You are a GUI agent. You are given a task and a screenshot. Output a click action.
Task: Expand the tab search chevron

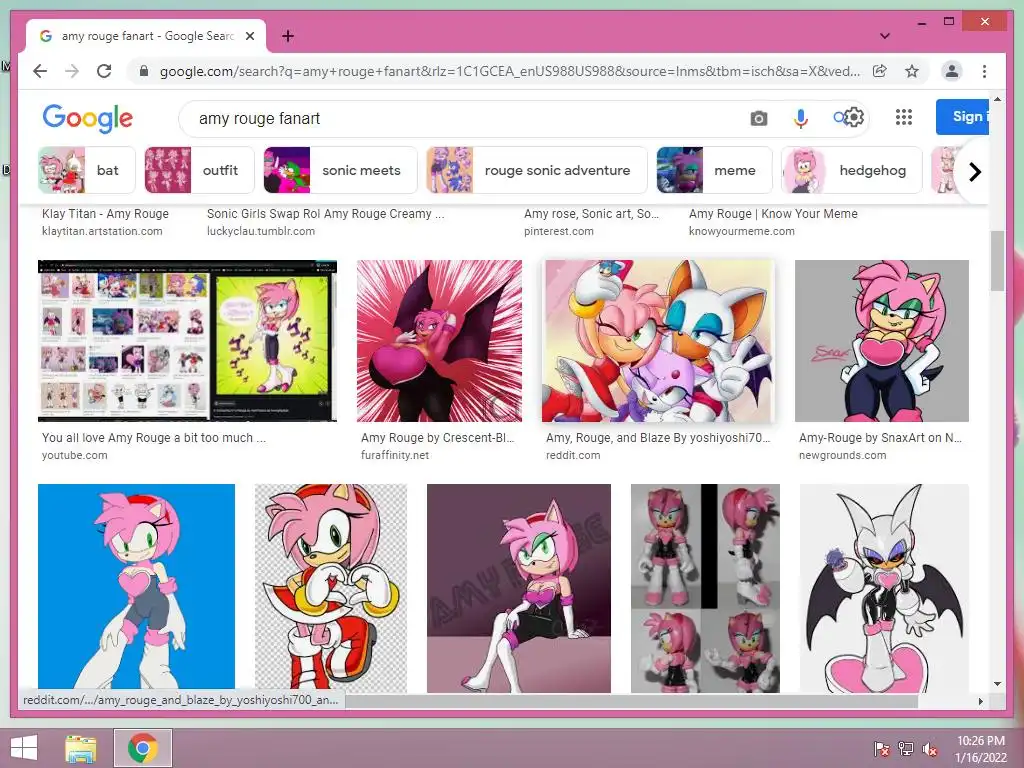[x=885, y=36]
